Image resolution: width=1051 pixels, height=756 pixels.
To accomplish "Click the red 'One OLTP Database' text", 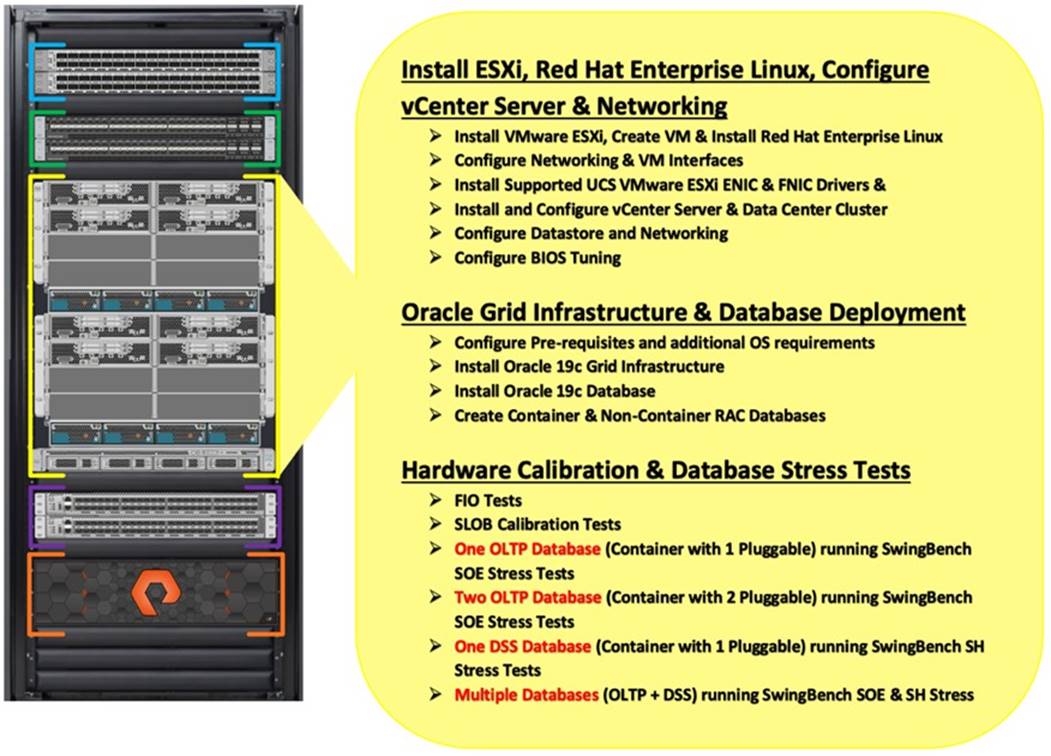I will [527, 549].
